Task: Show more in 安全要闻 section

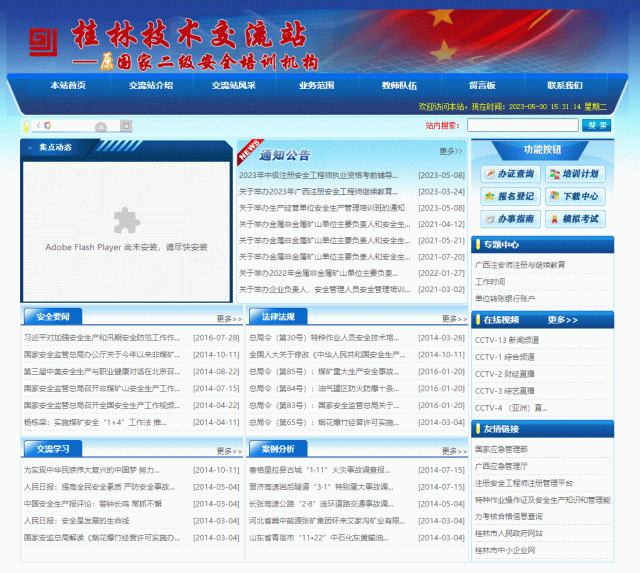Action: 229,319
